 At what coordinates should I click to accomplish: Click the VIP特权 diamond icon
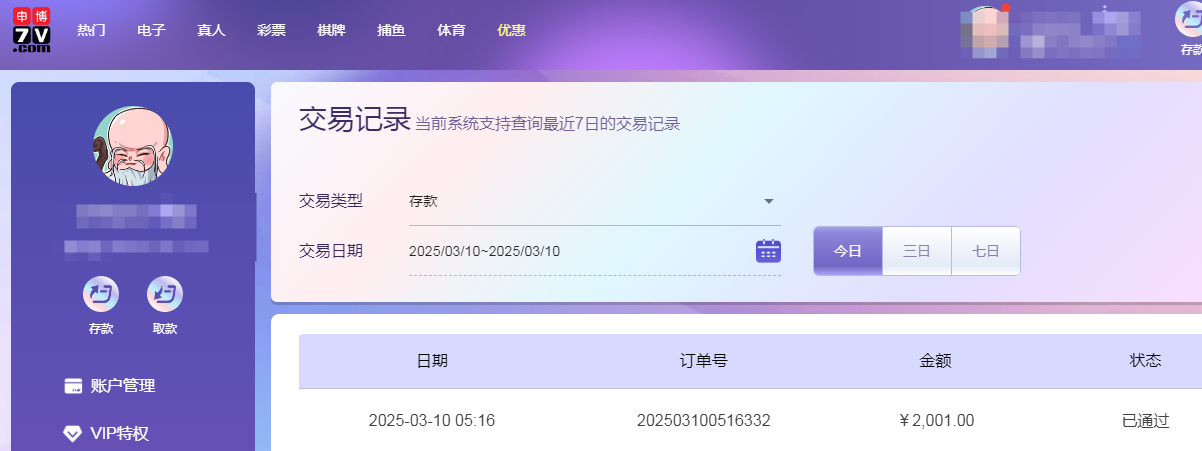pos(73,434)
